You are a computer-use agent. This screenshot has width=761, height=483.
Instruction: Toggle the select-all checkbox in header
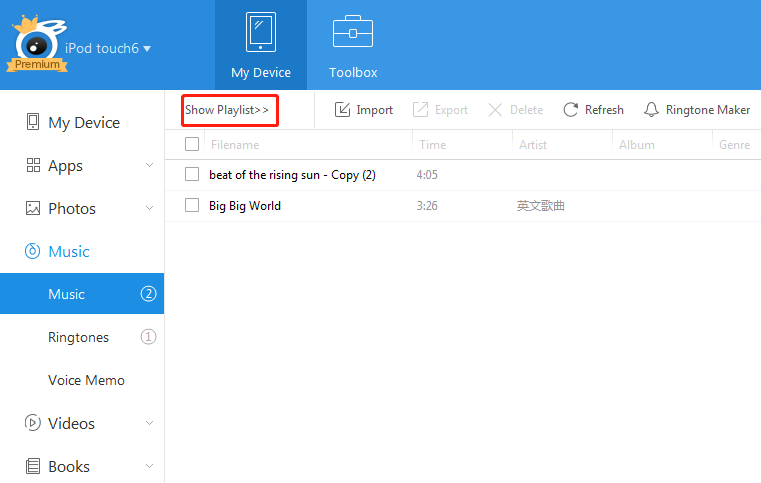point(192,145)
